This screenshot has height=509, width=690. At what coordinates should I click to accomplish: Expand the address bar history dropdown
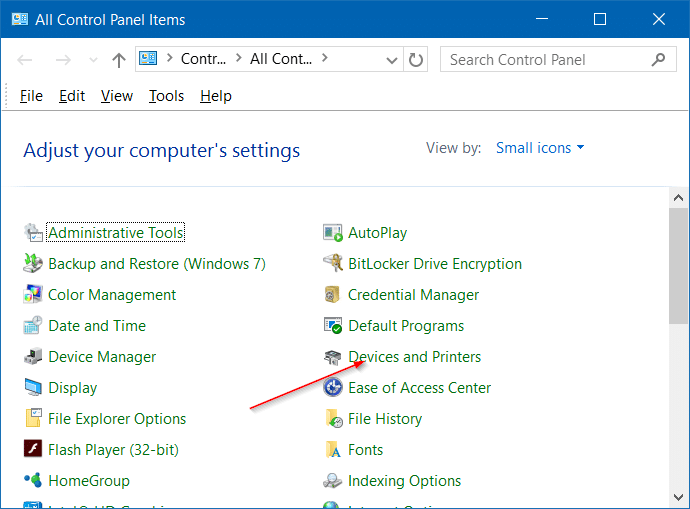tap(391, 60)
